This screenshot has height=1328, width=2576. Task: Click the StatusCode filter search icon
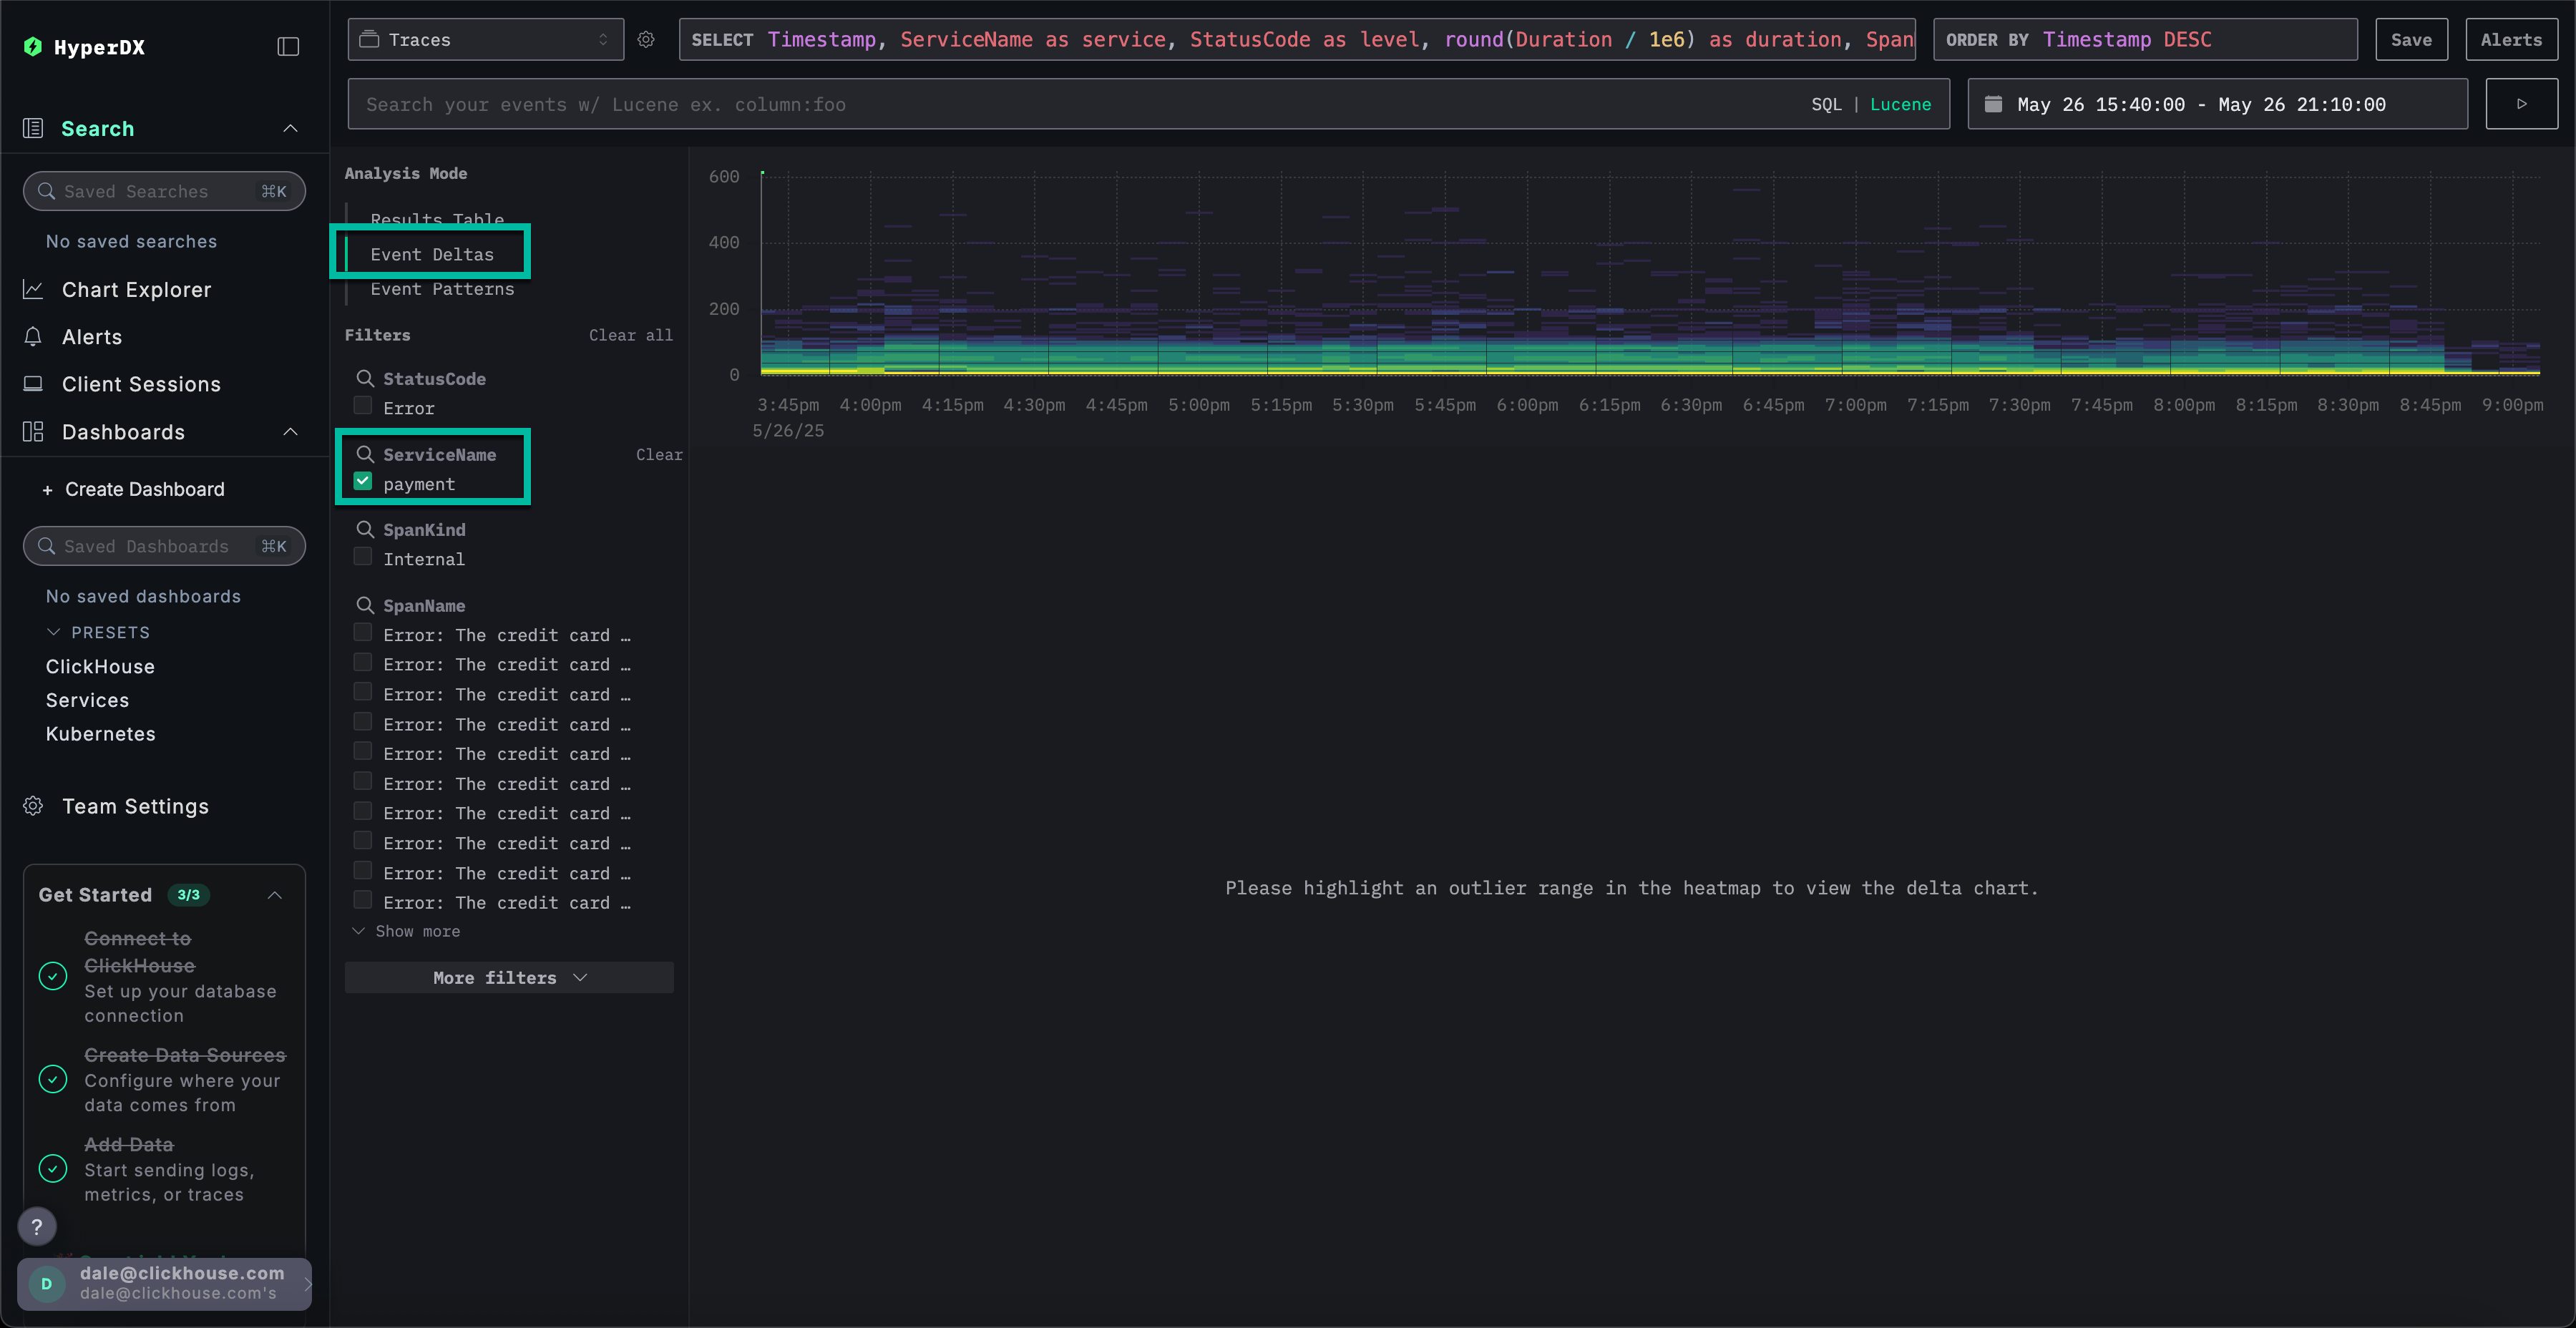(x=365, y=378)
